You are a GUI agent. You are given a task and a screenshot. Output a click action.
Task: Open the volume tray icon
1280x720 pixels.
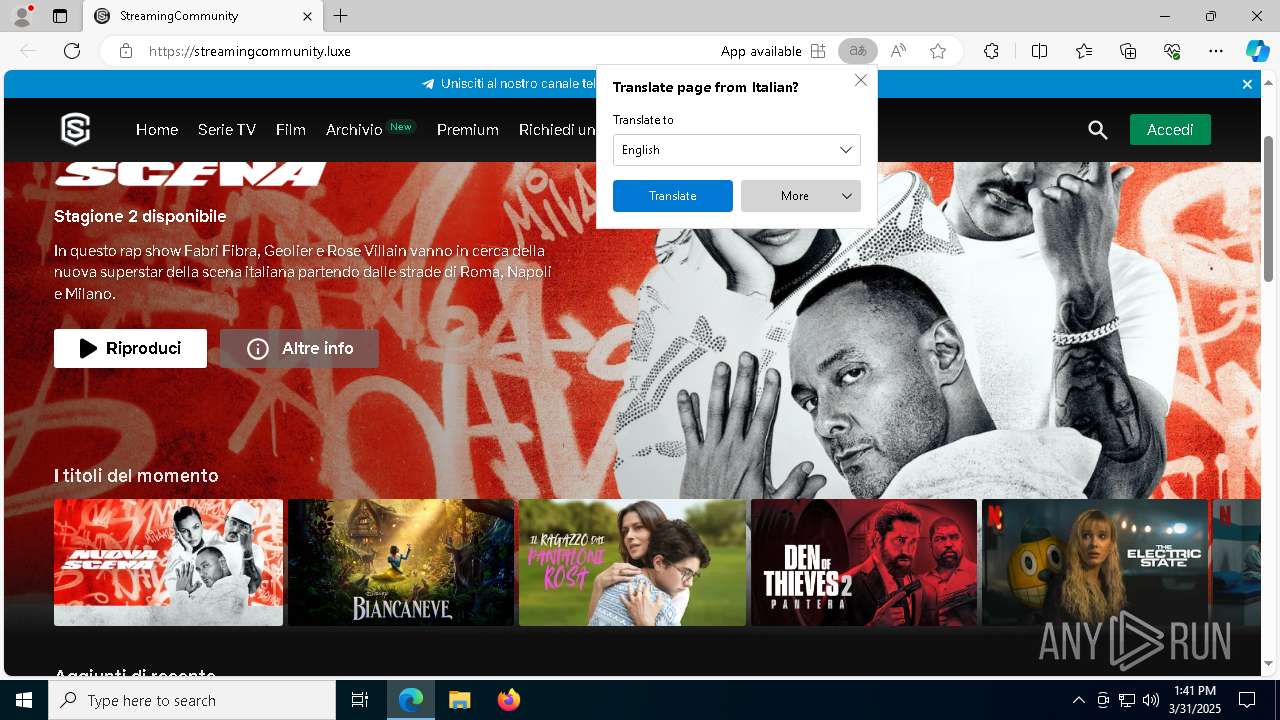1150,700
